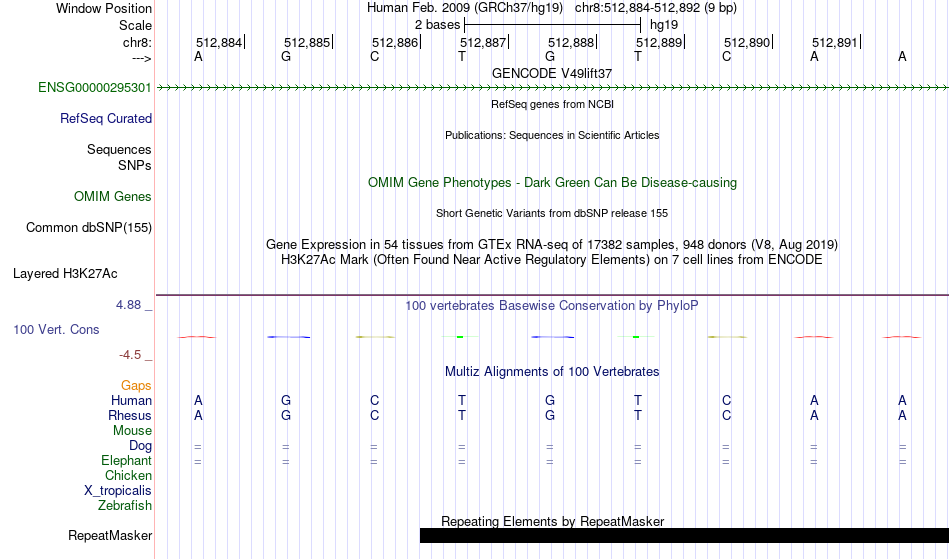This screenshot has width=950, height=559.
Task: Click Short Genetic Variants from dbSNP title
Action: pos(552,213)
